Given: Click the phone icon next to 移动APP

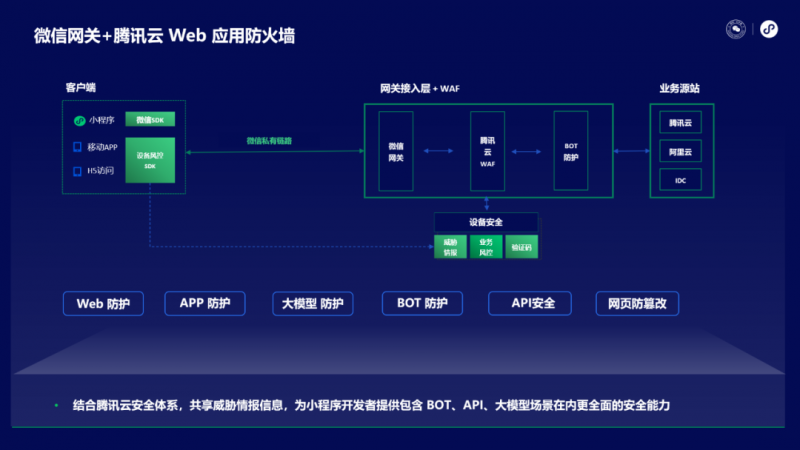Looking at the screenshot, I should (78, 146).
